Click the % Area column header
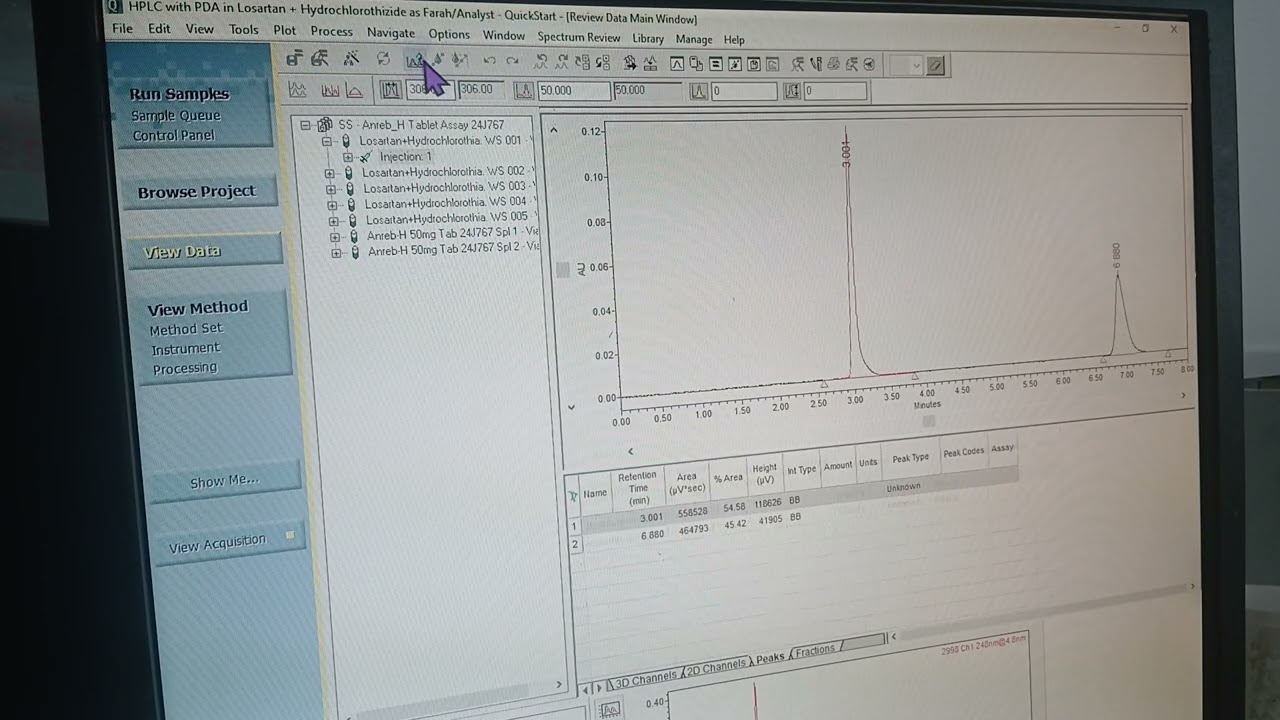This screenshot has width=1280, height=720. tap(729, 477)
